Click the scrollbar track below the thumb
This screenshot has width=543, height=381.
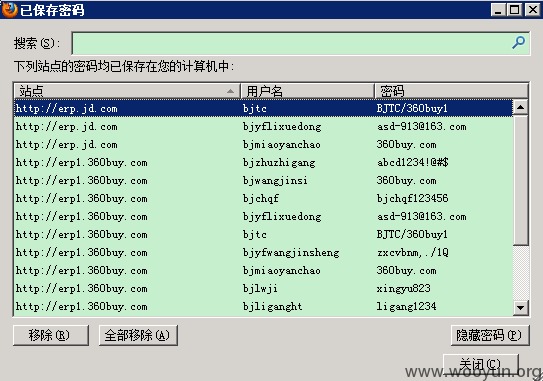[520, 273]
